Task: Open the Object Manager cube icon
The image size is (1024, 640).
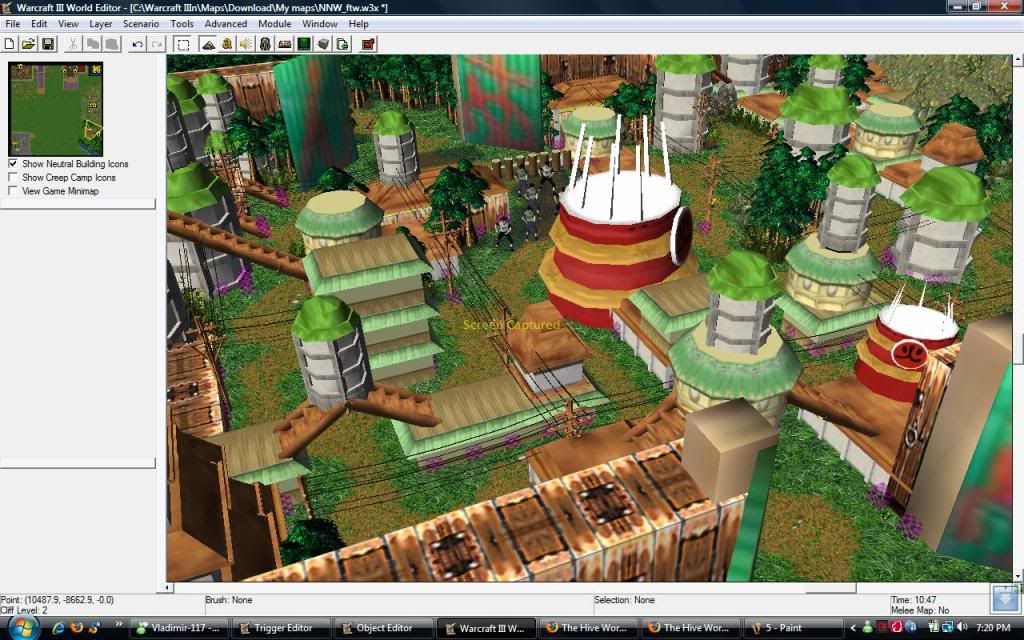Action: pyautogui.click(x=323, y=44)
